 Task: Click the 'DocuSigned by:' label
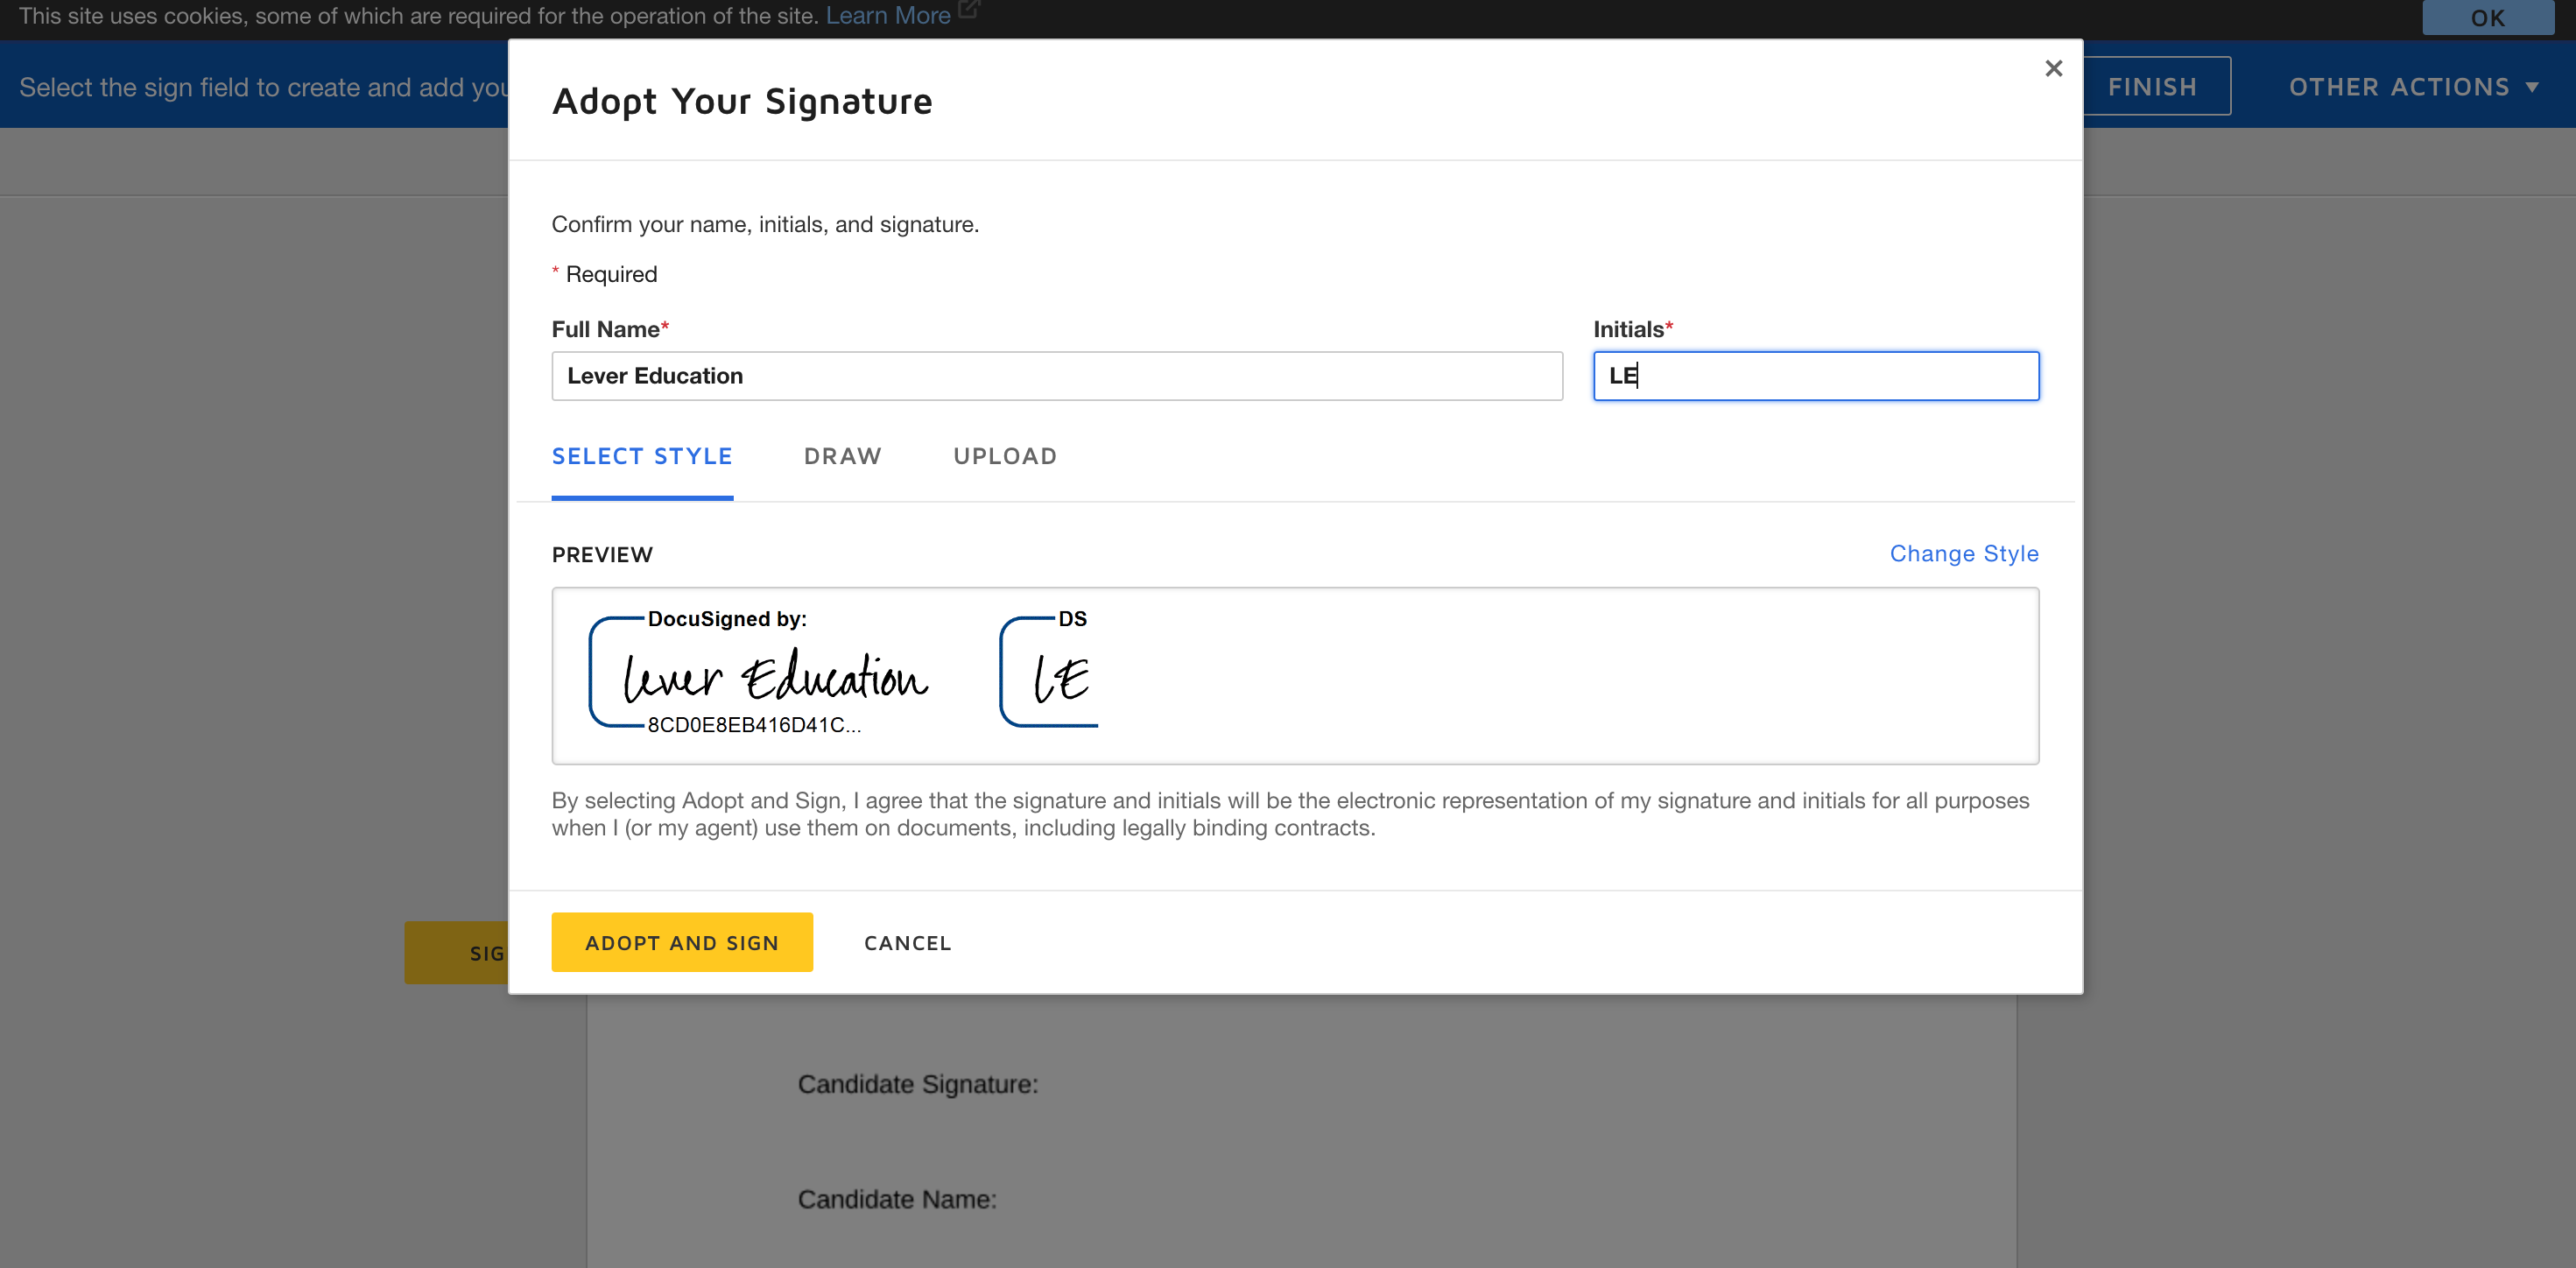coord(727,619)
